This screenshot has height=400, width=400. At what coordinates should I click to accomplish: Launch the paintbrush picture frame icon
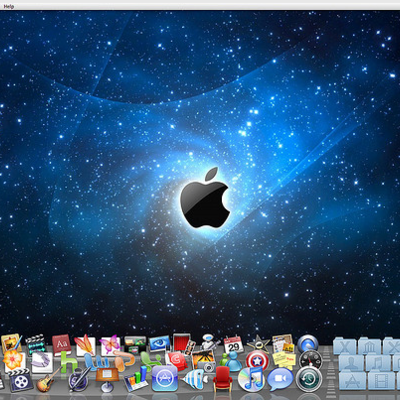(x=11, y=343)
